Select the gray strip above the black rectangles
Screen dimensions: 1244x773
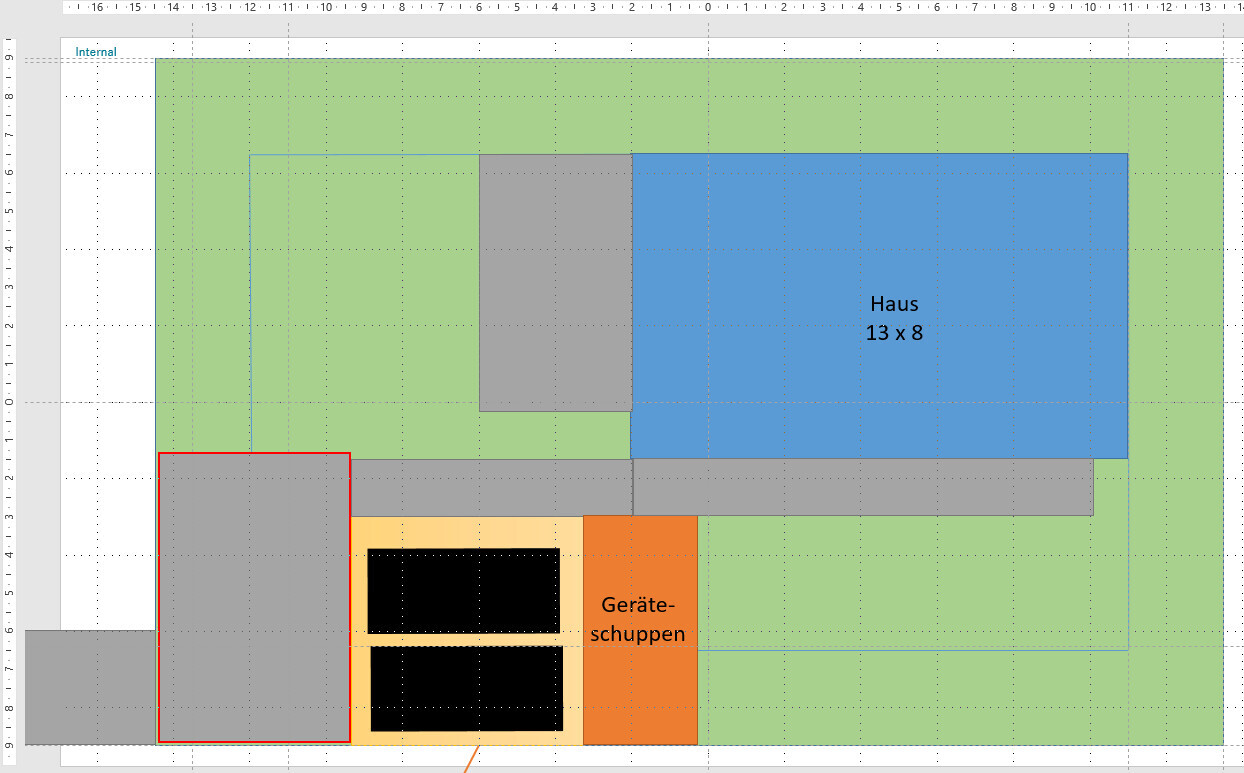coord(490,487)
